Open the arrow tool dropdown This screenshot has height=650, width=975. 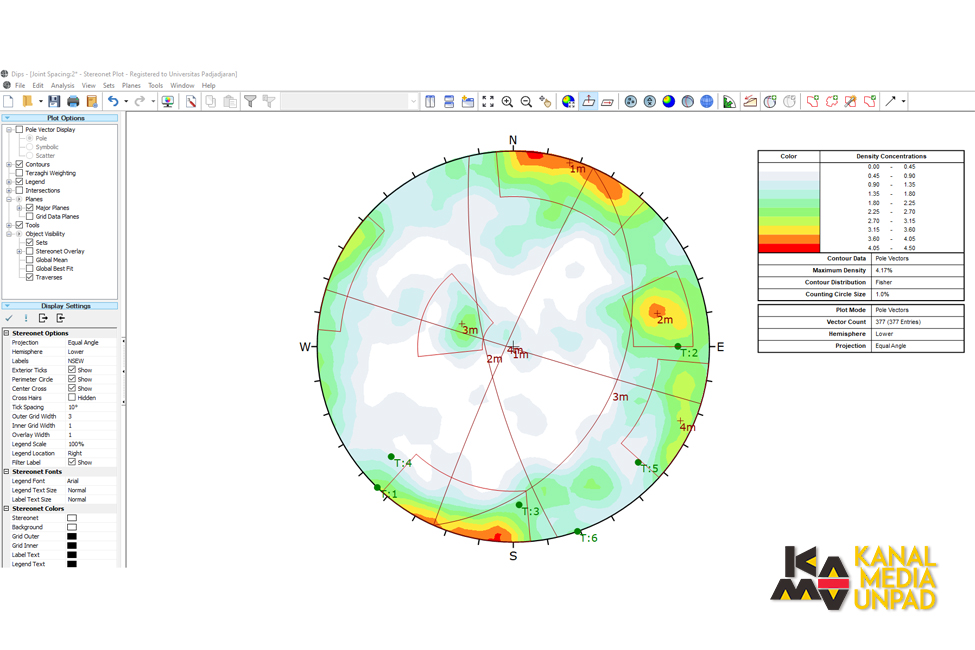coord(903,102)
